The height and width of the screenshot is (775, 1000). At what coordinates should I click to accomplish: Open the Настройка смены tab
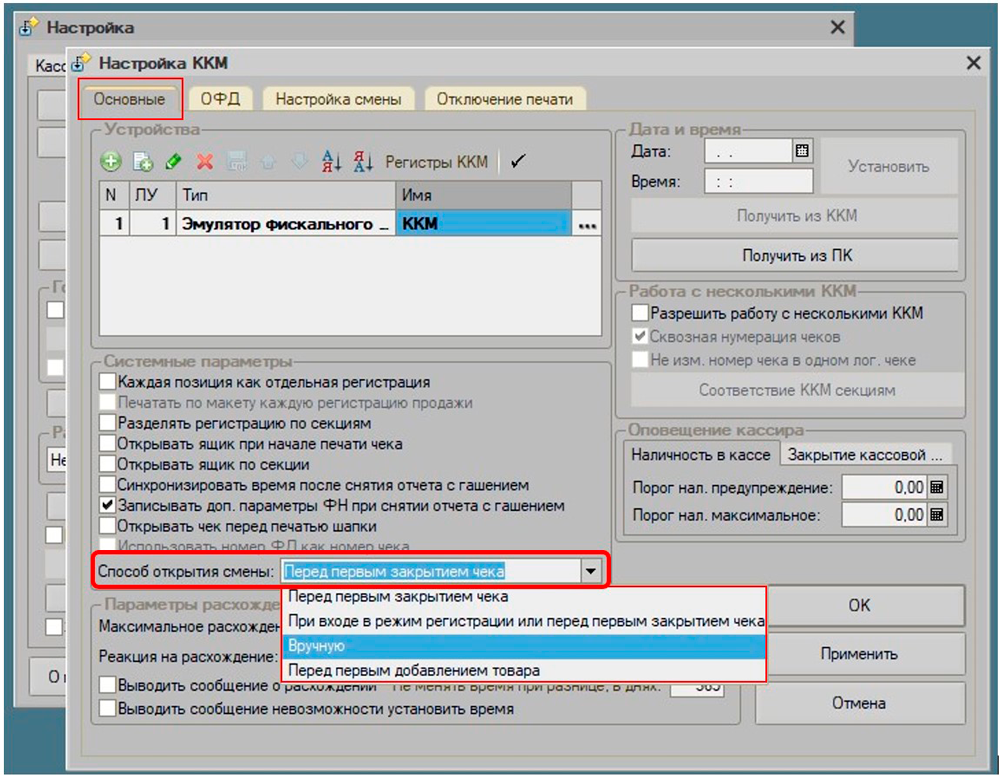338,99
